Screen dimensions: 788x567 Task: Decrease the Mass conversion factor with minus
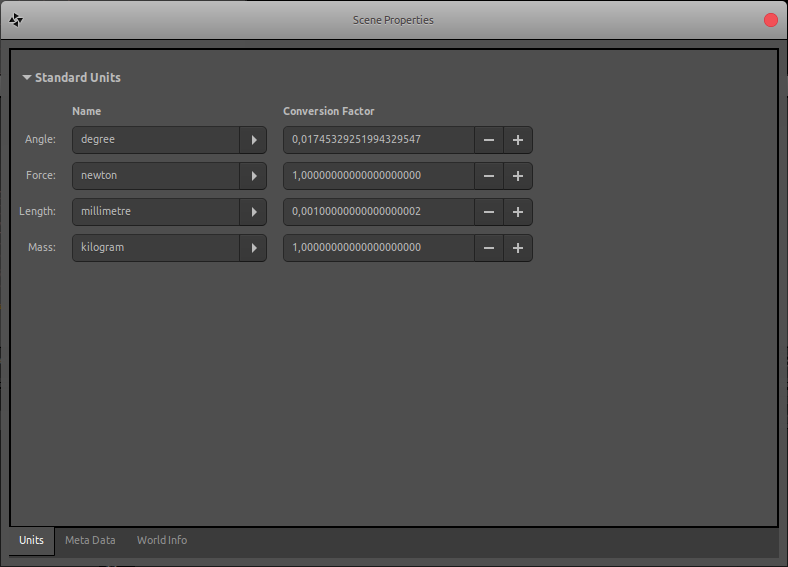click(x=489, y=248)
